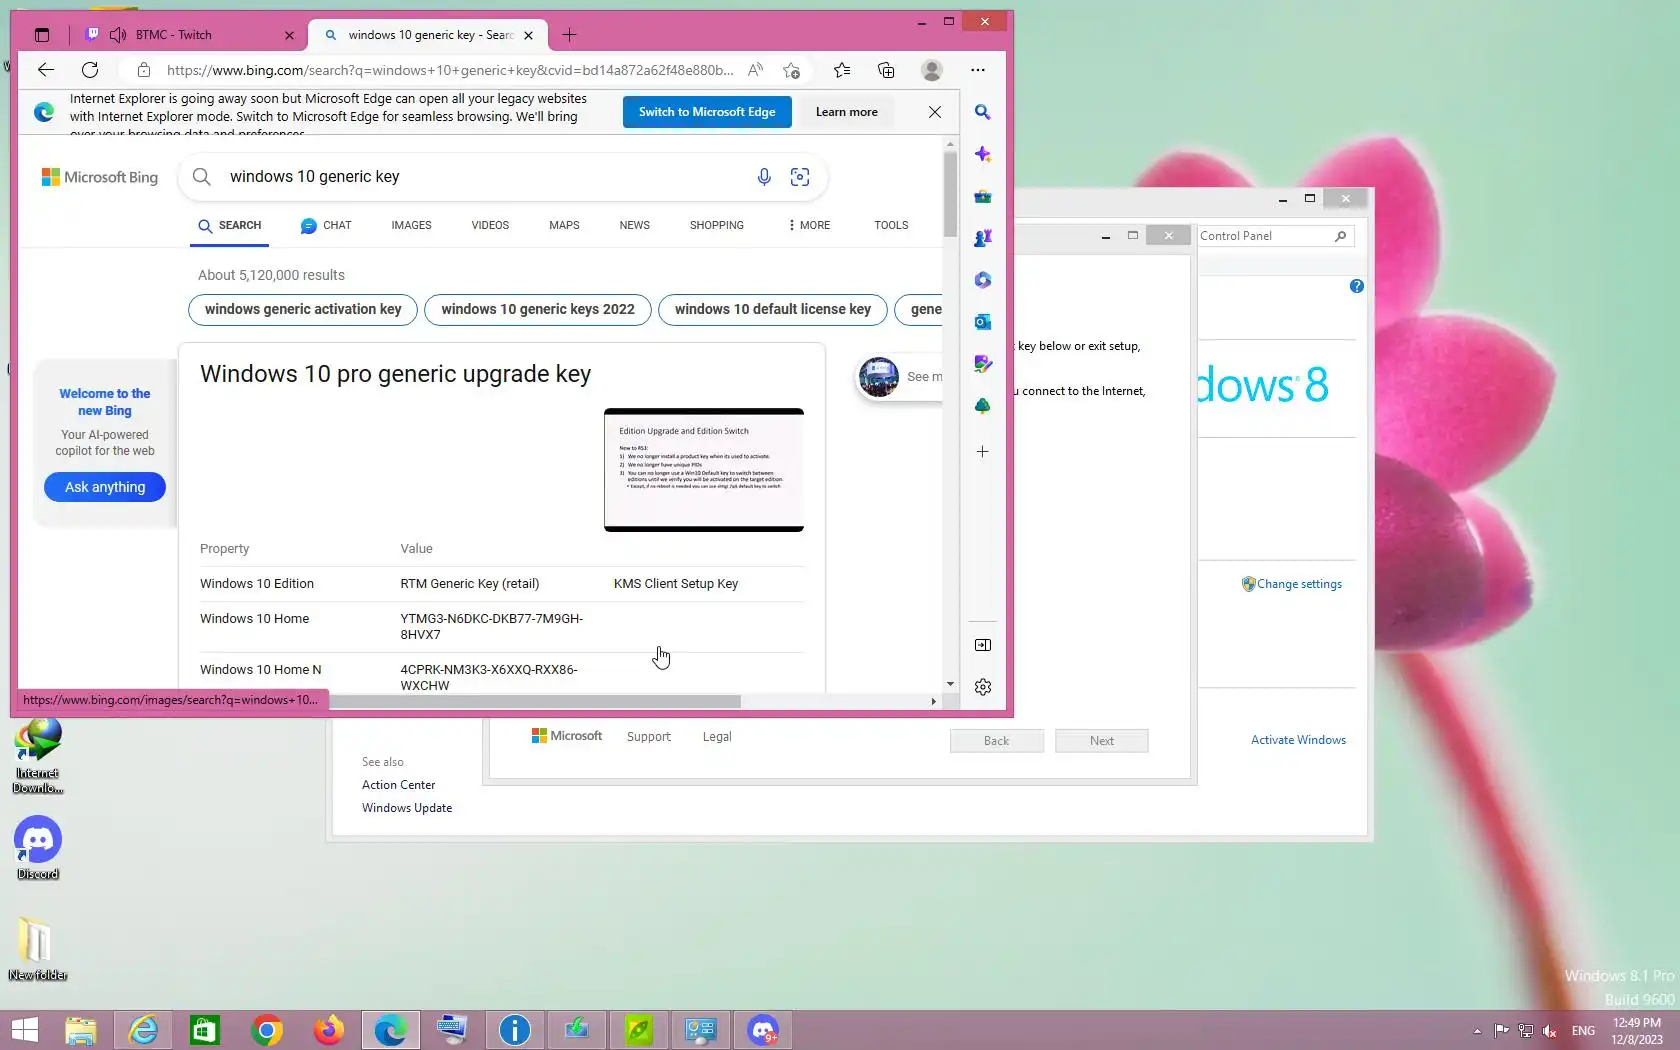Show hidden system tray icons
This screenshot has width=1680, height=1050.
[x=1477, y=1031]
